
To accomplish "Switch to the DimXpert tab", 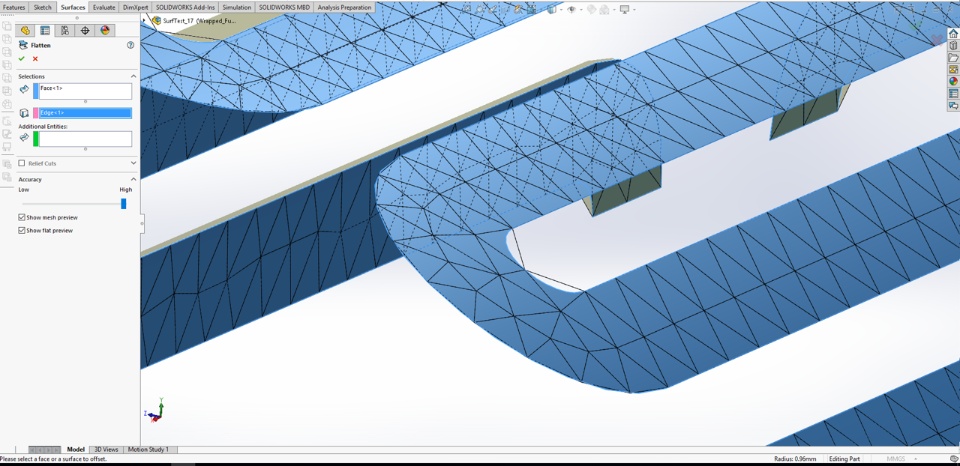I will pos(135,7).
